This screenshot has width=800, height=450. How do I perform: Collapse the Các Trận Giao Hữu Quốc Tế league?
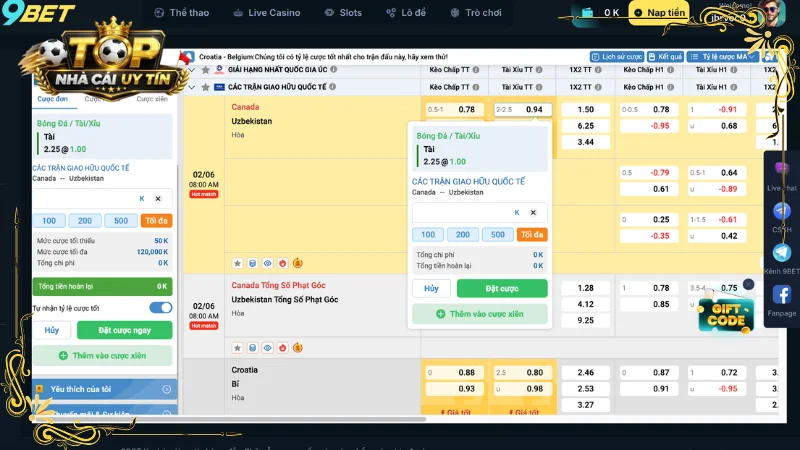[192, 87]
